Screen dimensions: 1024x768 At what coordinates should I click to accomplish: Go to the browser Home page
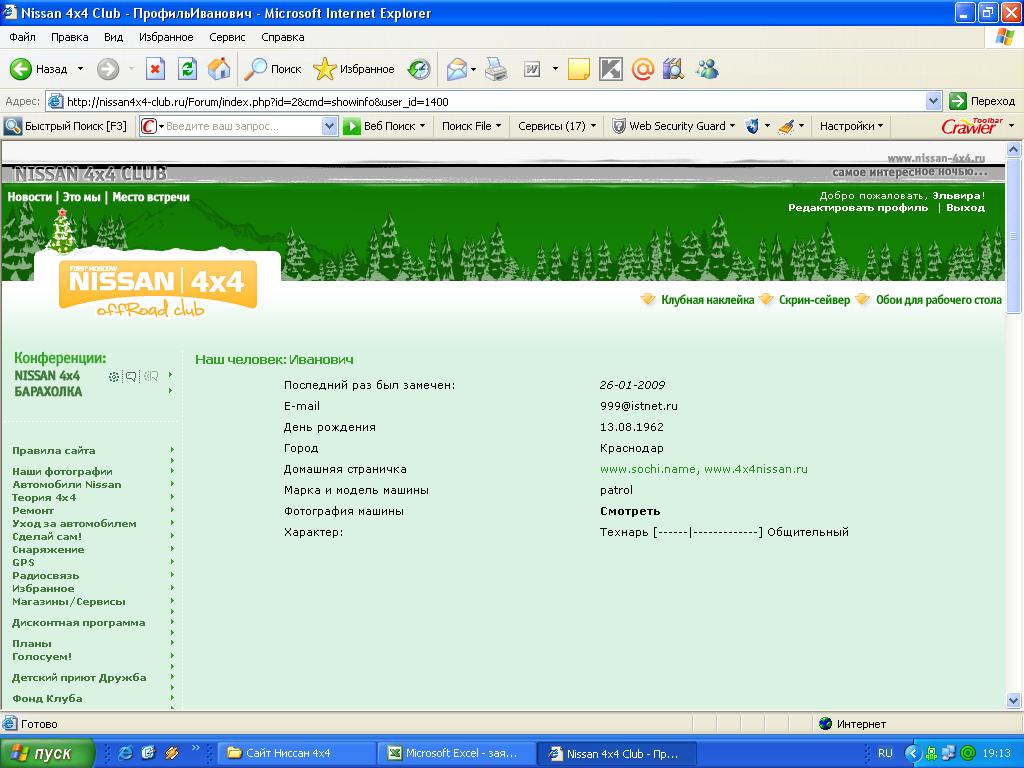pos(219,69)
